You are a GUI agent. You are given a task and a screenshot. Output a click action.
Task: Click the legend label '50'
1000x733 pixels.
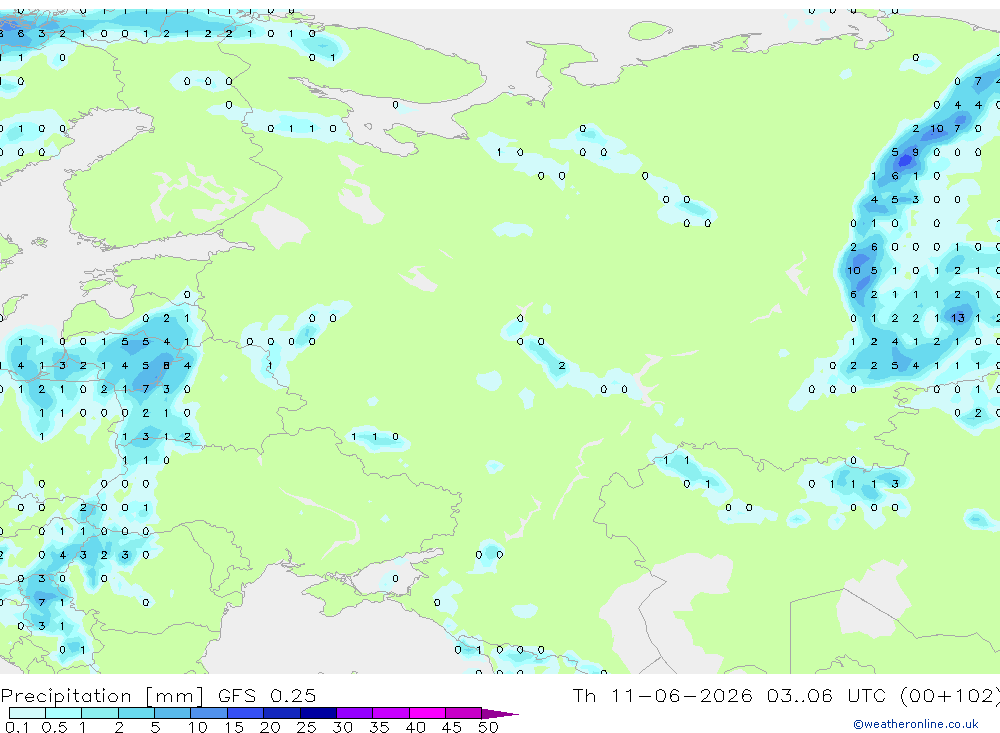(x=489, y=727)
